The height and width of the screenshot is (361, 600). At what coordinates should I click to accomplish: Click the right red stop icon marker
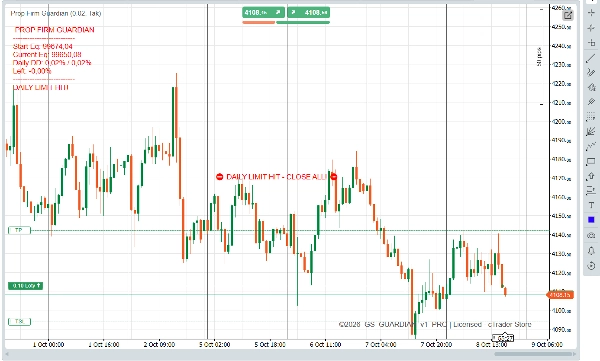[333, 176]
